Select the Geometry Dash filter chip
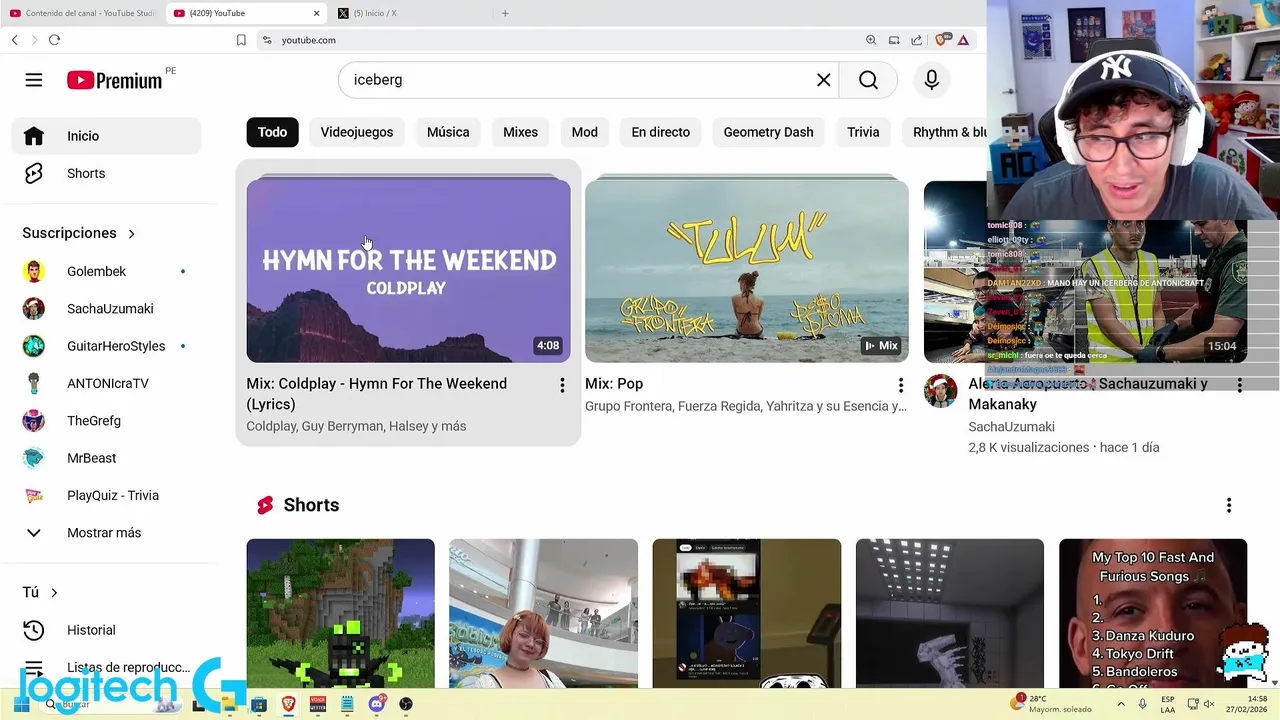 click(768, 132)
